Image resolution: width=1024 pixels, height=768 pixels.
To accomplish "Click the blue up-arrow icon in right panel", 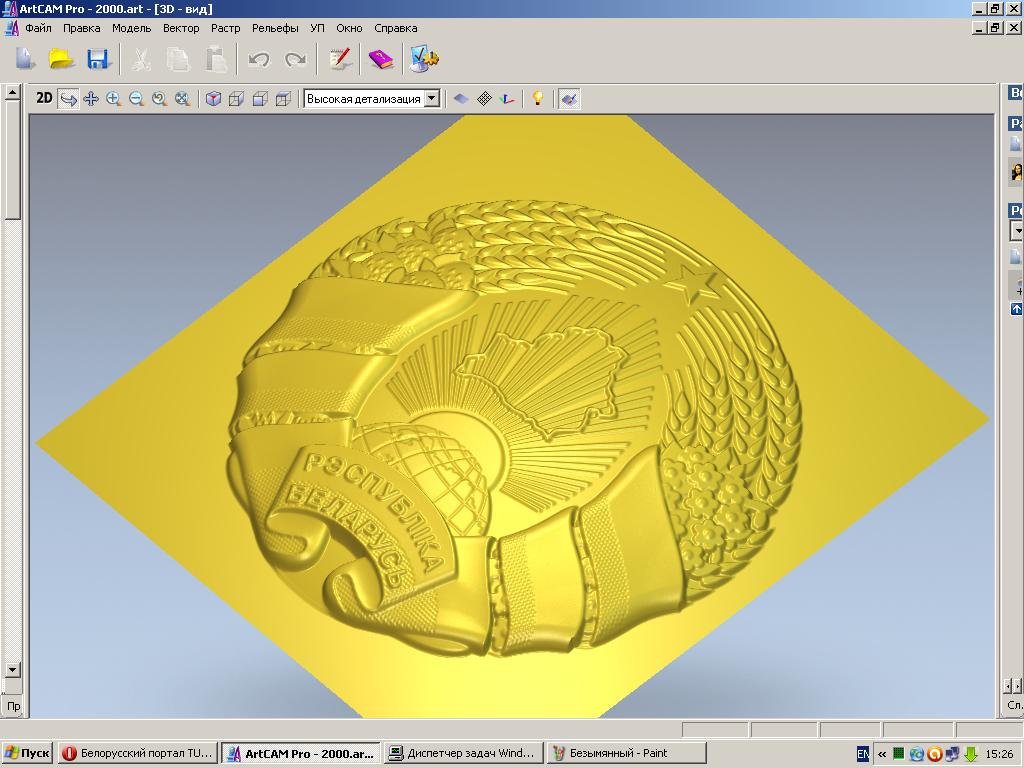I will click(1016, 308).
